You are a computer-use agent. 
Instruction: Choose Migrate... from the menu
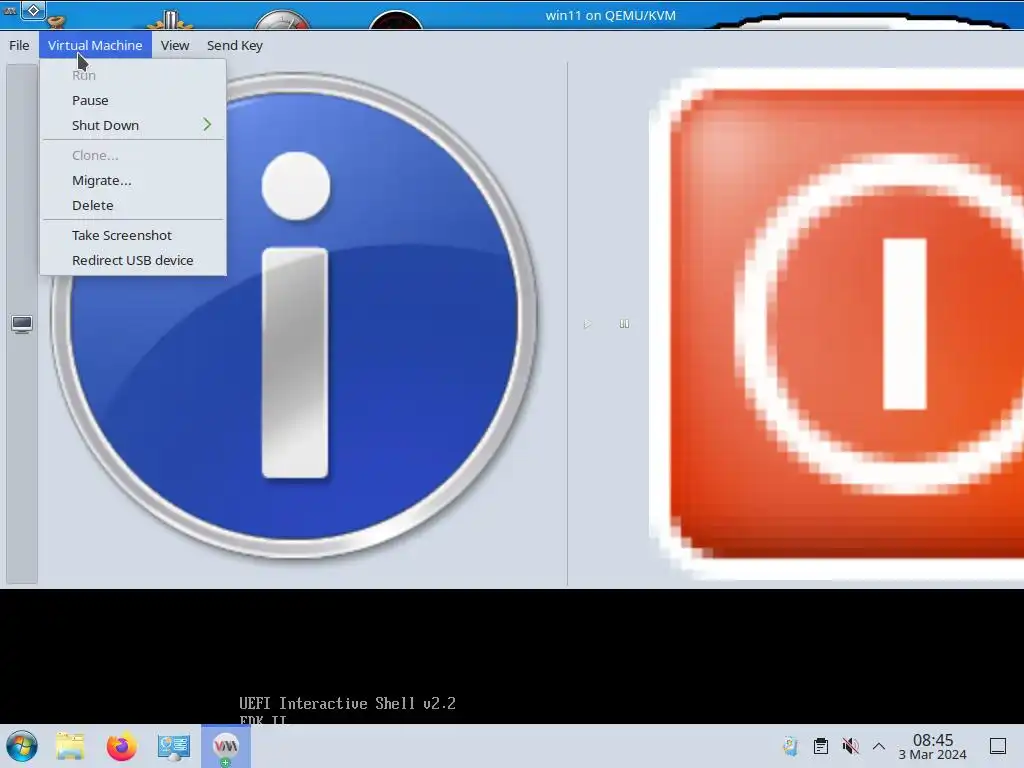133,180
